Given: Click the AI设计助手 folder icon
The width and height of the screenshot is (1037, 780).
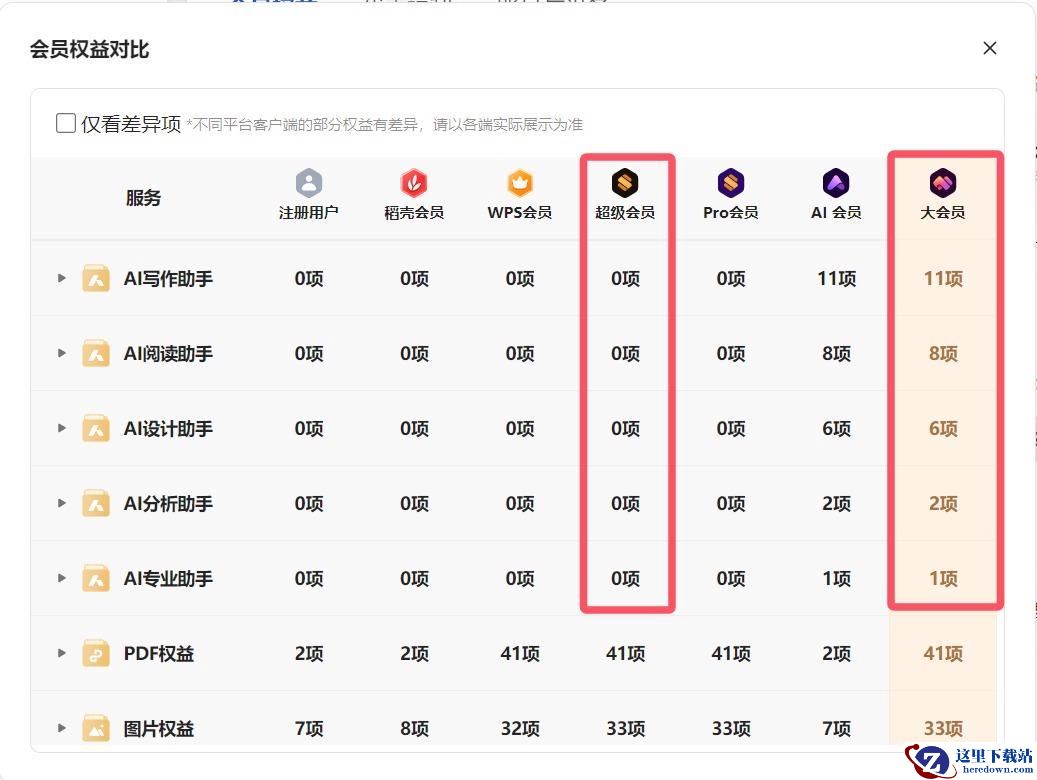Looking at the screenshot, I should pyautogui.click(x=96, y=429).
